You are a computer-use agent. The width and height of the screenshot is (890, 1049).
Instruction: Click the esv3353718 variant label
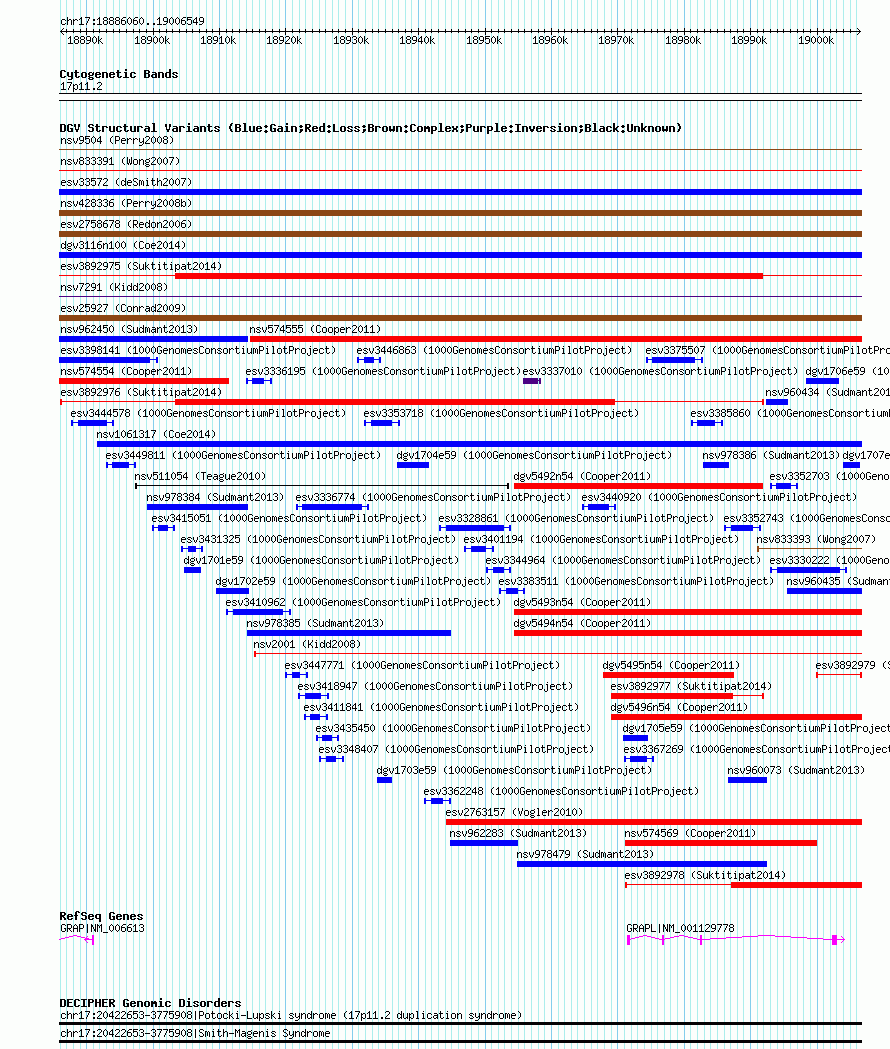501,413
